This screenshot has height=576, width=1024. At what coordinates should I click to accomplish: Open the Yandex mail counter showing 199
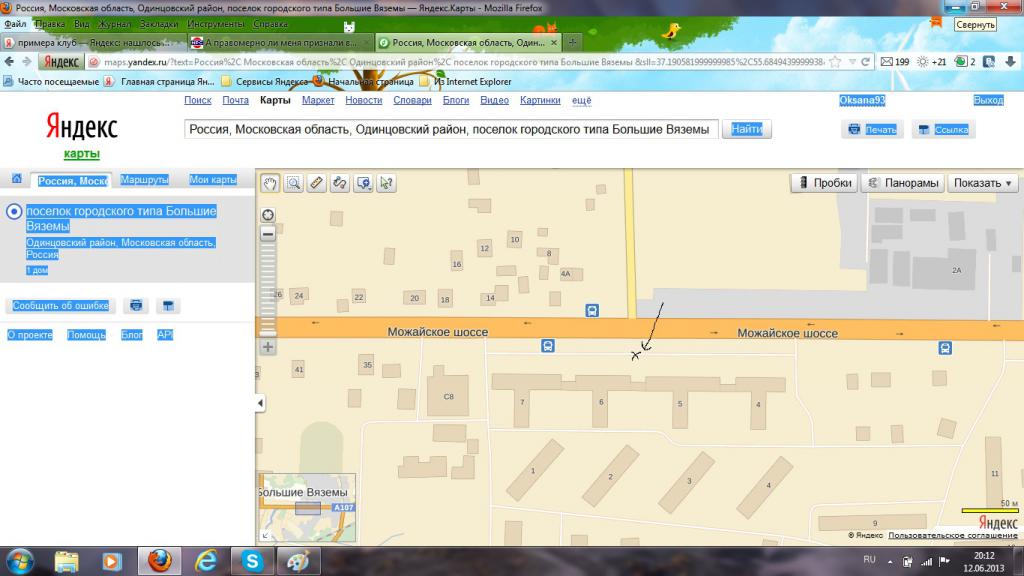click(x=895, y=61)
